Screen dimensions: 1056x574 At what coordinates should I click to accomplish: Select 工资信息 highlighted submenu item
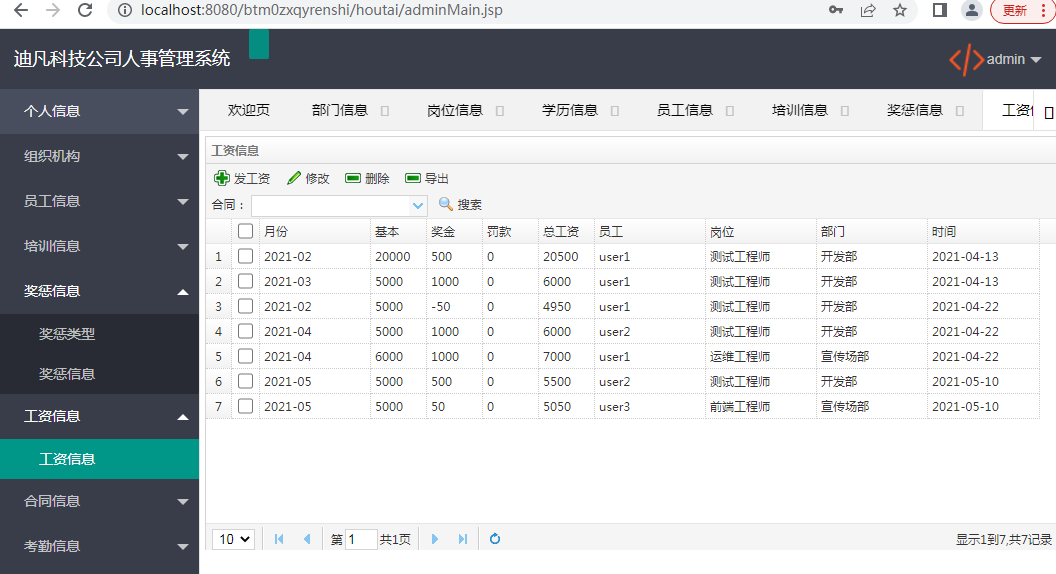(x=100, y=459)
